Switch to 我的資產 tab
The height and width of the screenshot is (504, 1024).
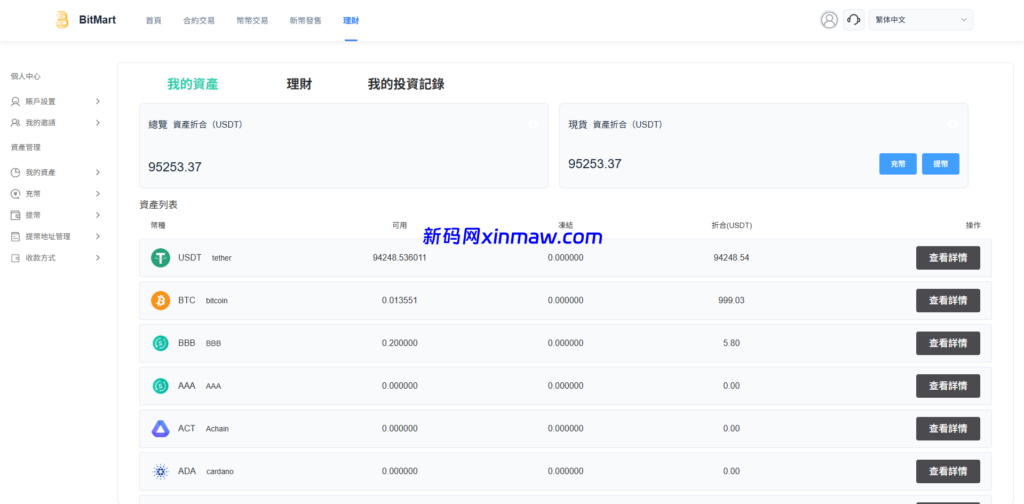pos(193,84)
